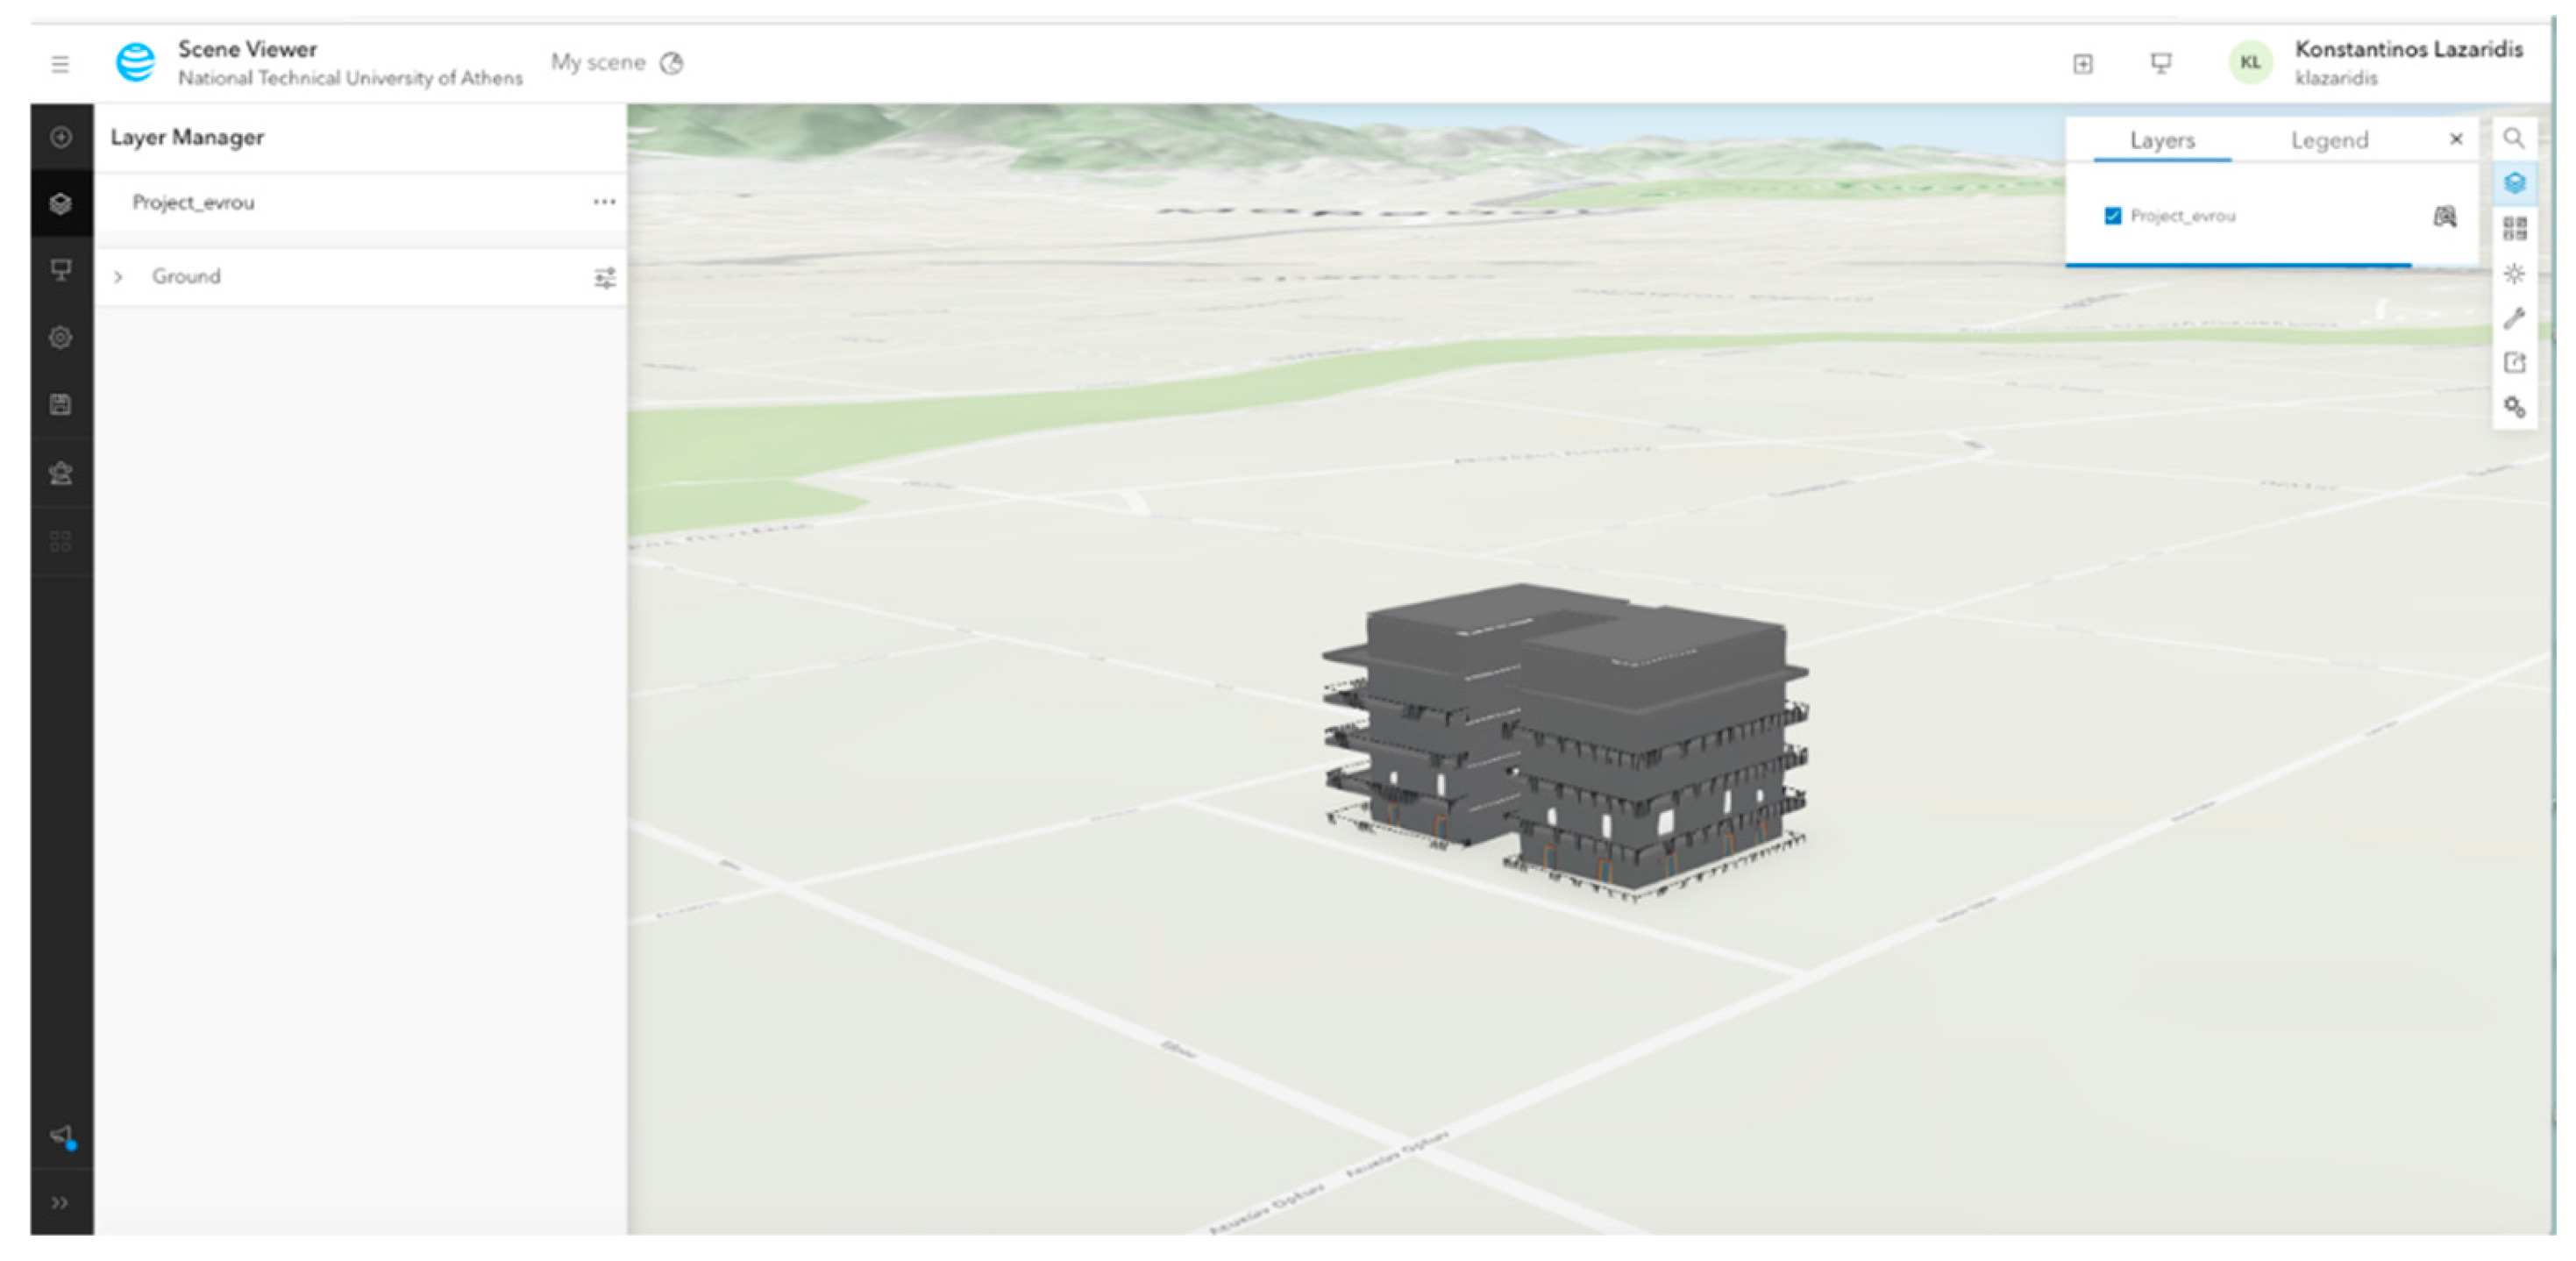Screen dimensions: 2576x1261
Task: Click the Share scene icon on right toolbar
Action: click(2514, 363)
